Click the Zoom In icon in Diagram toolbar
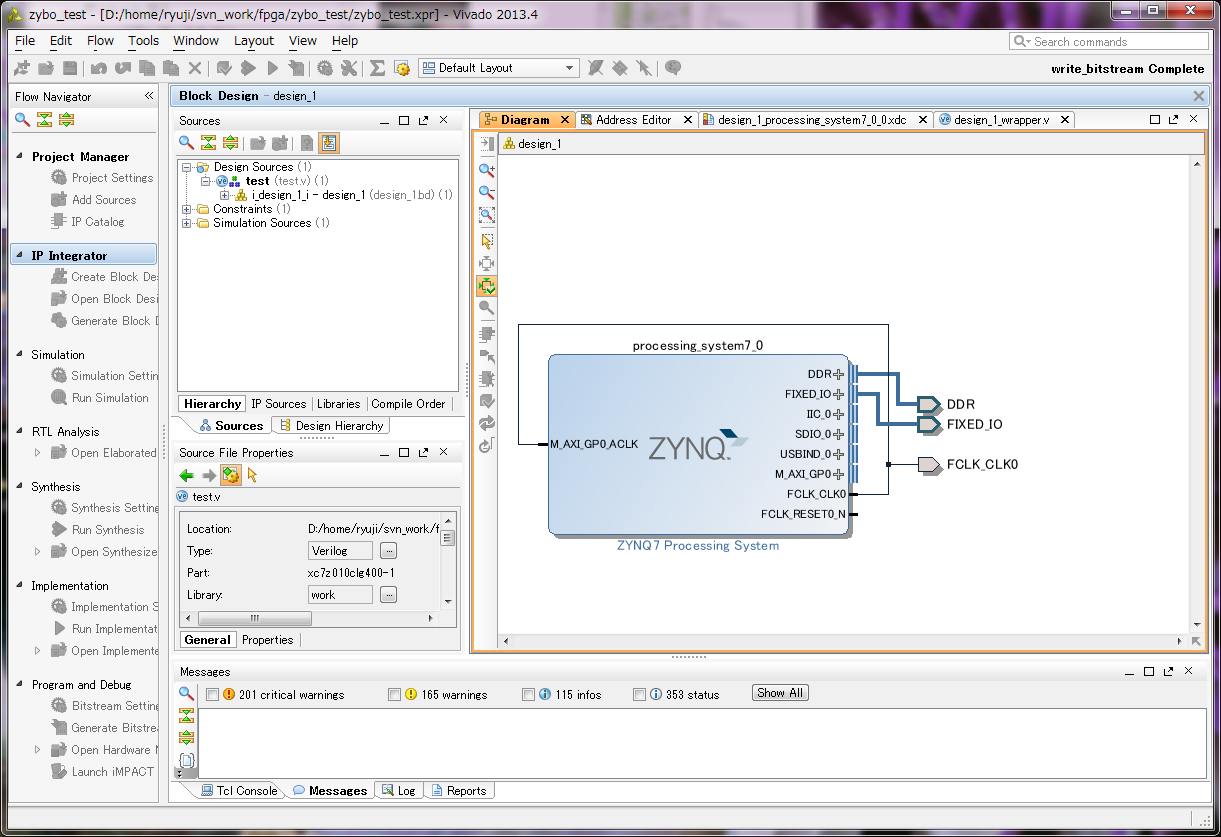The width and height of the screenshot is (1221, 837). coord(487,170)
